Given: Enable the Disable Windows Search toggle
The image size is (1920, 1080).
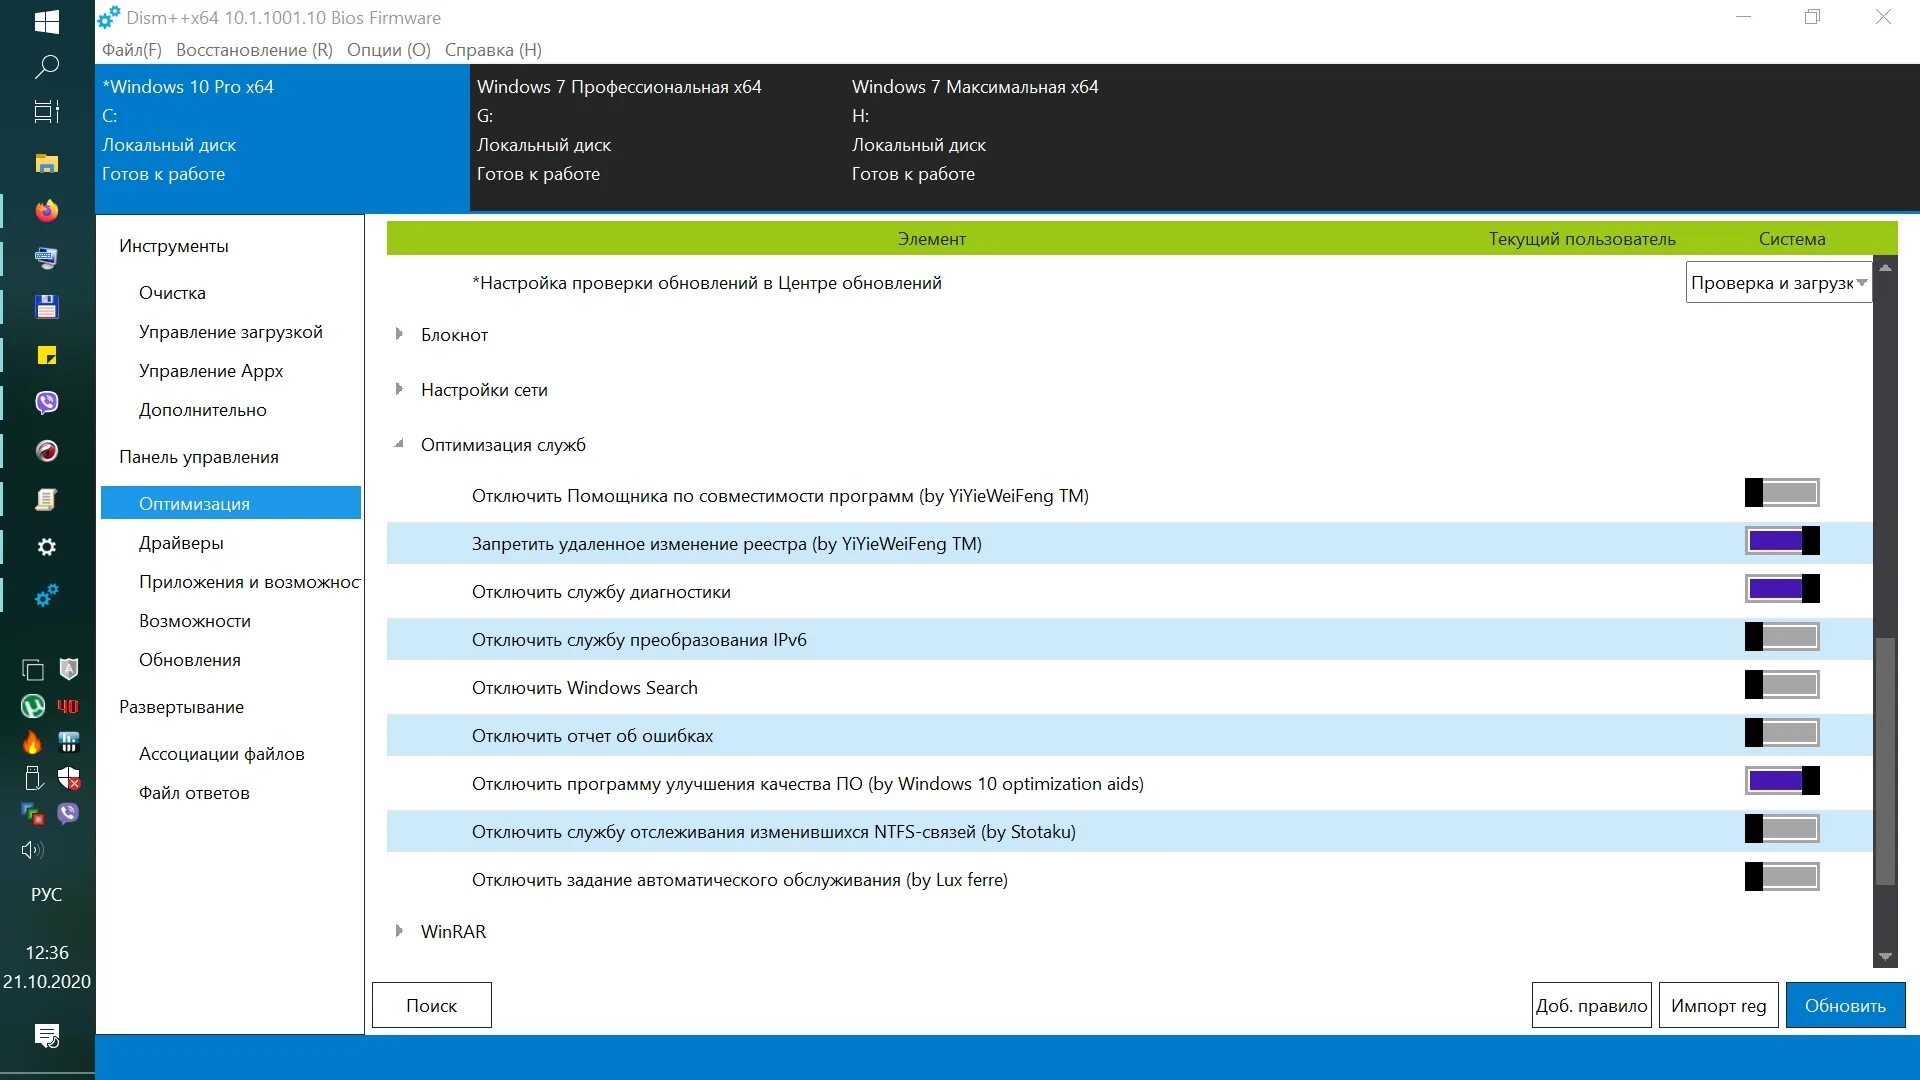Looking at the screenshot, I should coord(1781,685).
